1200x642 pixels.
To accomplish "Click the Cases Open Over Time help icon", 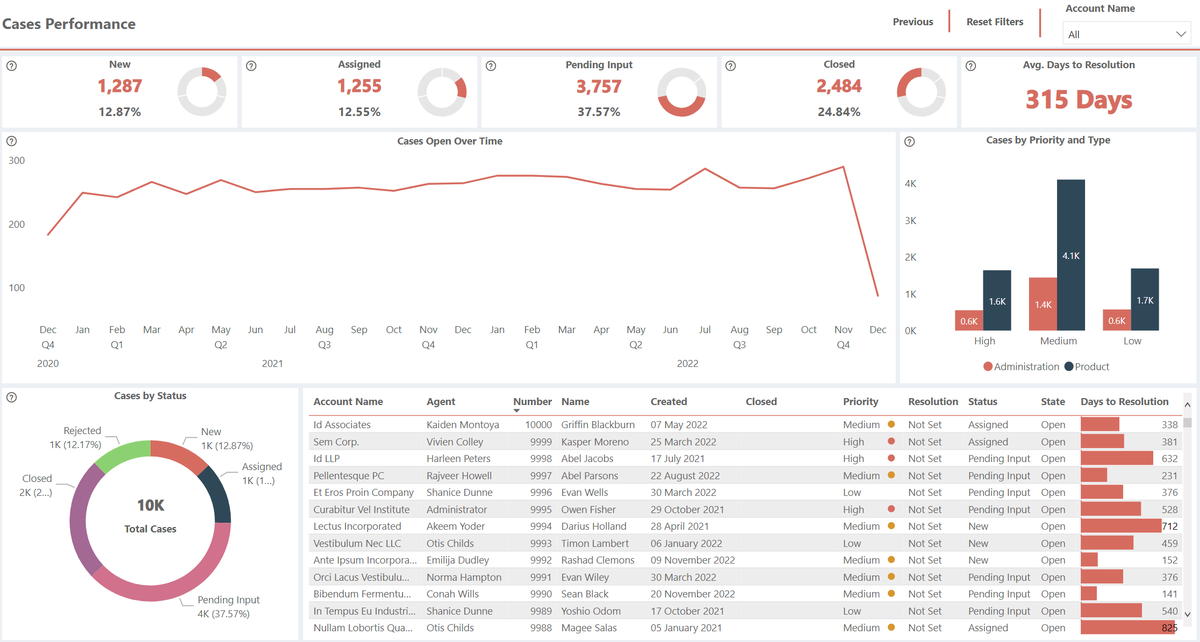I will tap(10, 141).
